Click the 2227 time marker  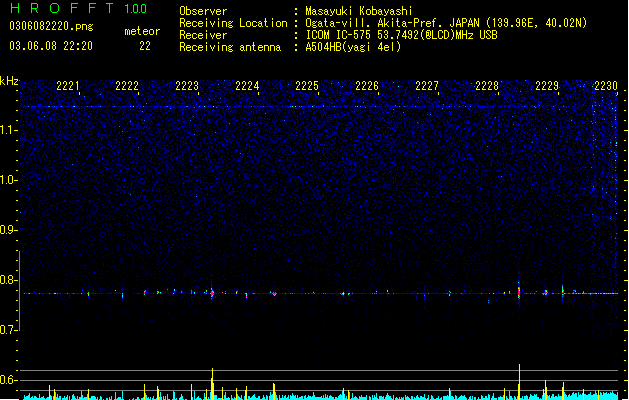427,86
